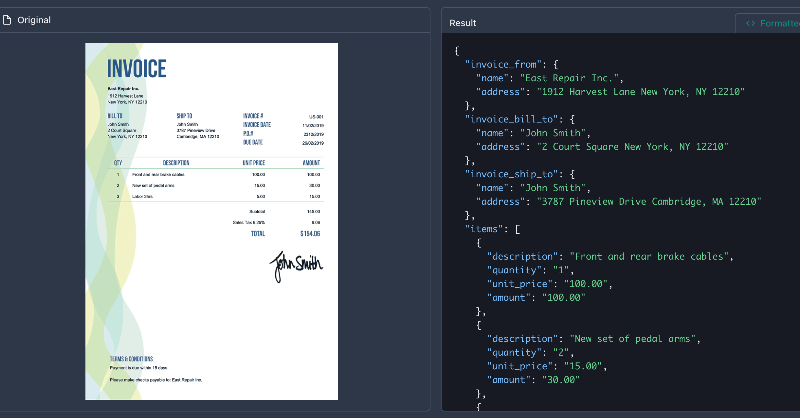Image resolution: width=800 pixels, height=418 pixels.
Task: Click the Result panel heading
Action: click(x=462, y=23)
